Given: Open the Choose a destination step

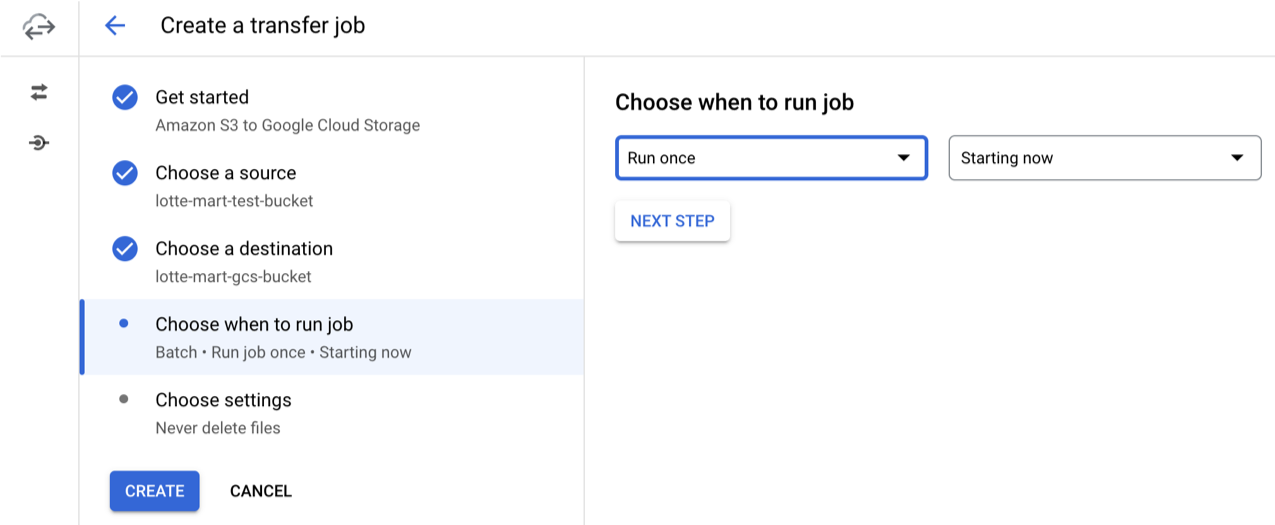Looking at the screenshot, I should click(x=244, y=248).
